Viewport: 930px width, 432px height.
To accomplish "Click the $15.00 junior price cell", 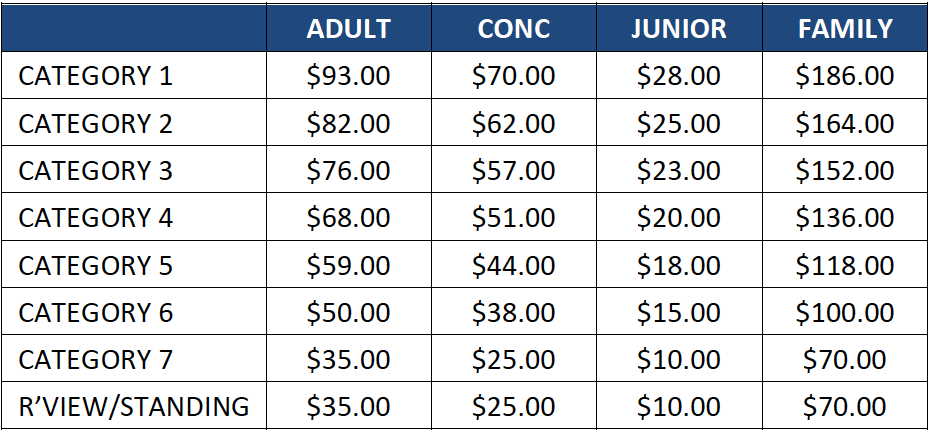I will [679, 313].
